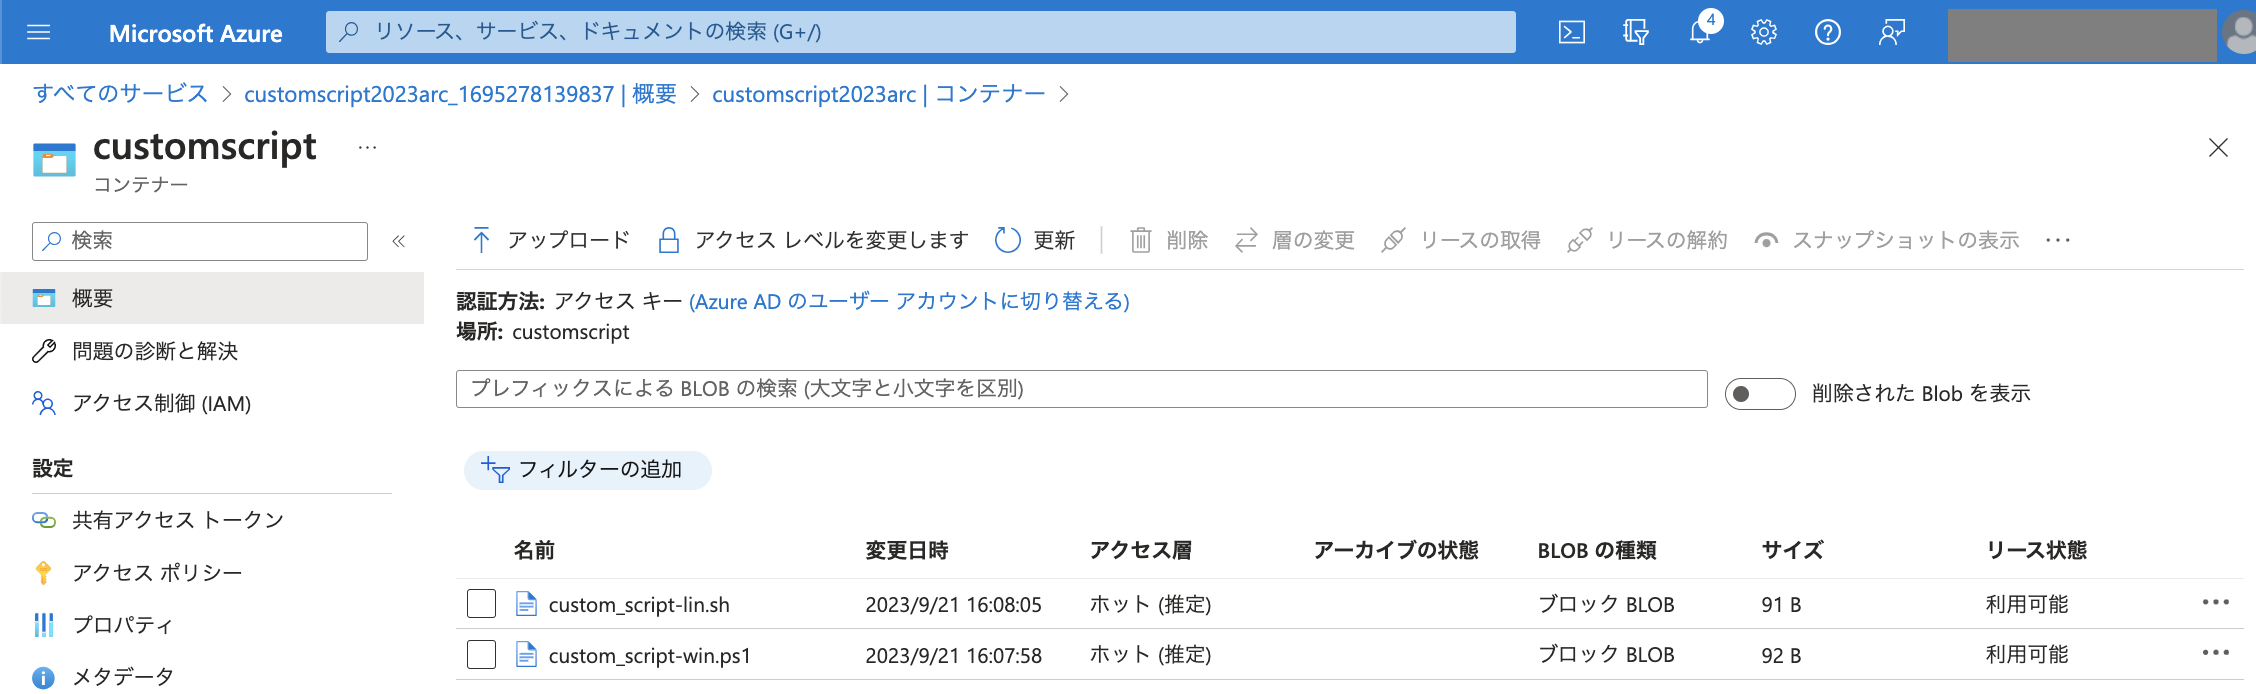The height and width of the screenshot is (694, 2256).
Task: Open Cloud Shell from the top bar
Action: (1571, 32)
